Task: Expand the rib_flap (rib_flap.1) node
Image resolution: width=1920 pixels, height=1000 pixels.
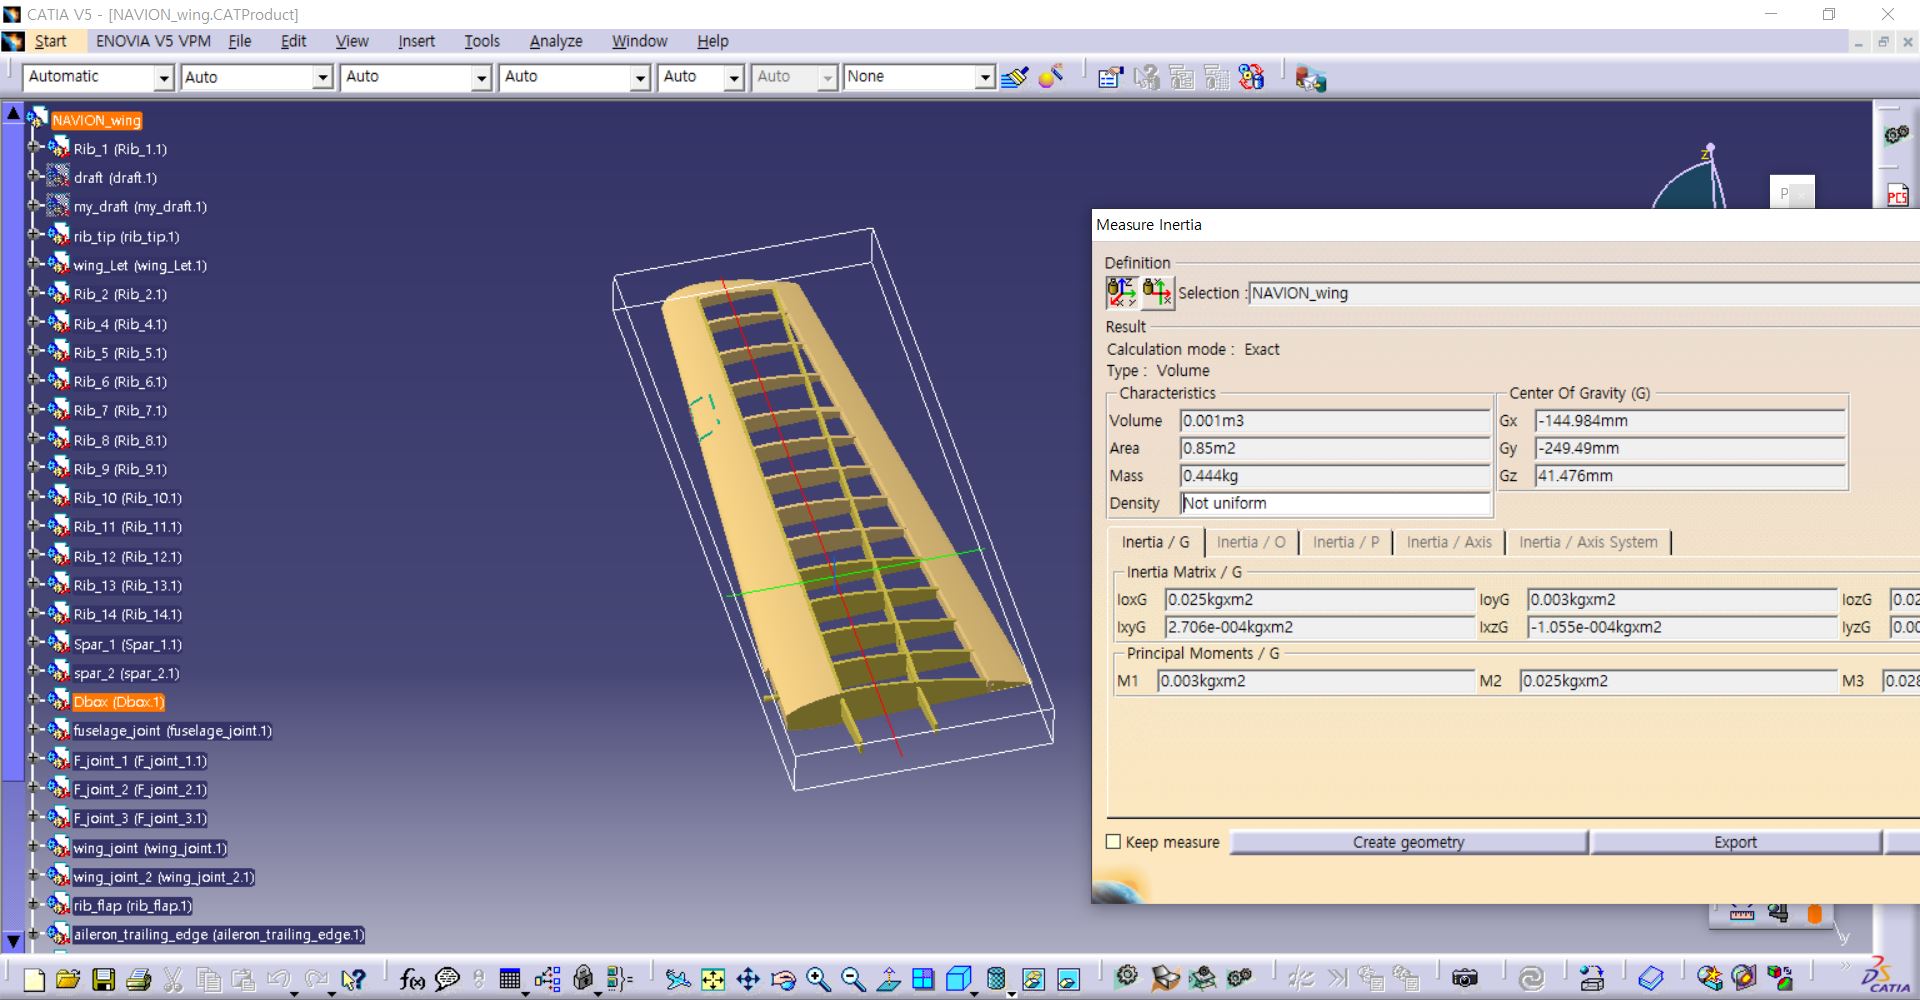Action: (x=34, y=905)
